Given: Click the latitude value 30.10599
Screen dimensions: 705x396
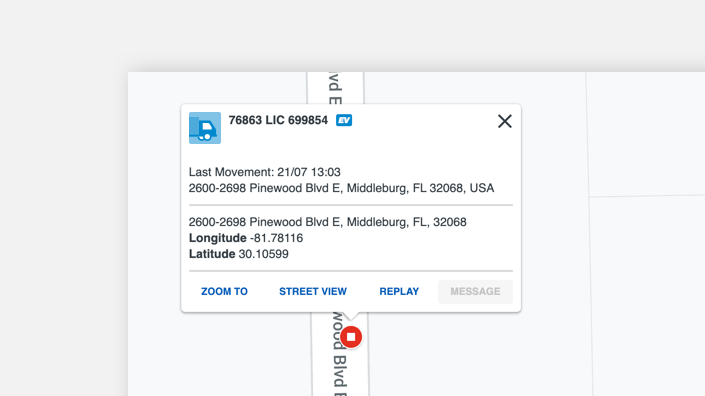Looking at the screenshot, I should [263, 254].
